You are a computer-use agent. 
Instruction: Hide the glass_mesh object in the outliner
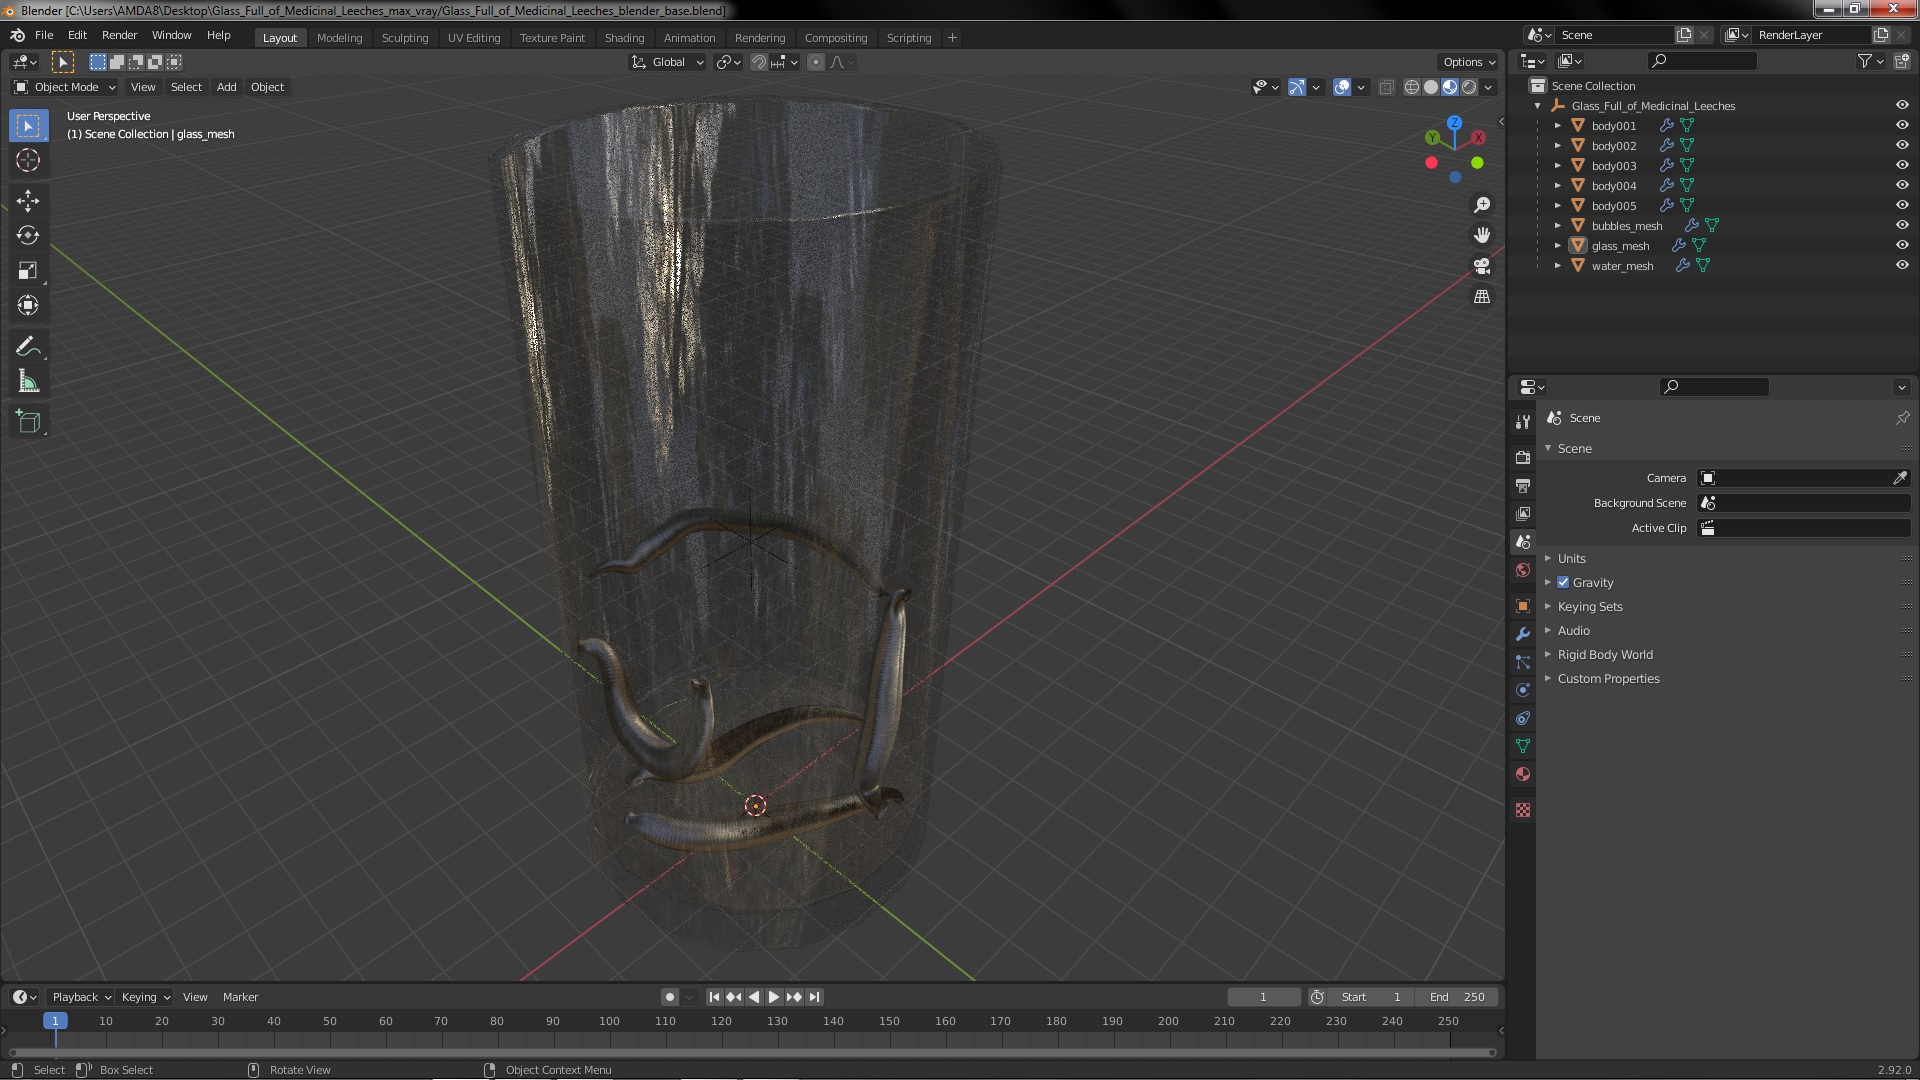(1901, 245)
